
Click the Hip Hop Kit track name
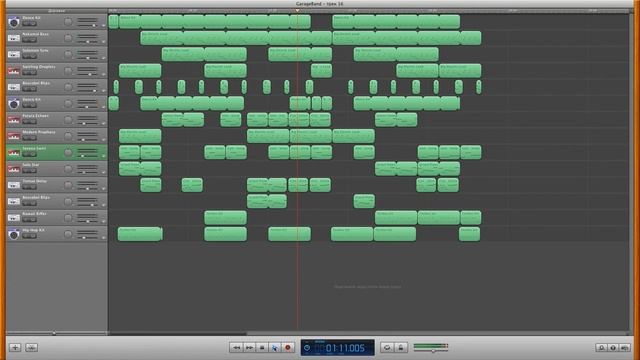(x=33, y=230)
